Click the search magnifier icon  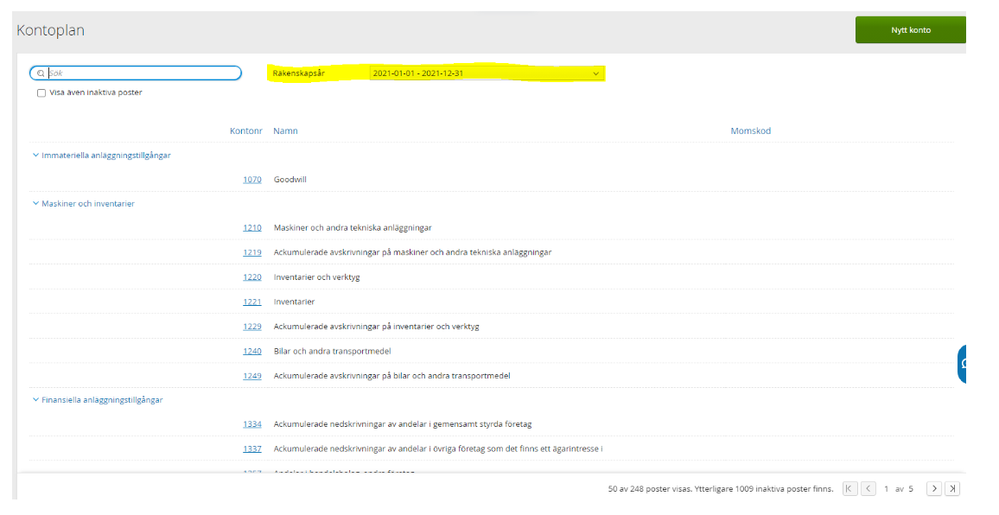coord(40,73)
